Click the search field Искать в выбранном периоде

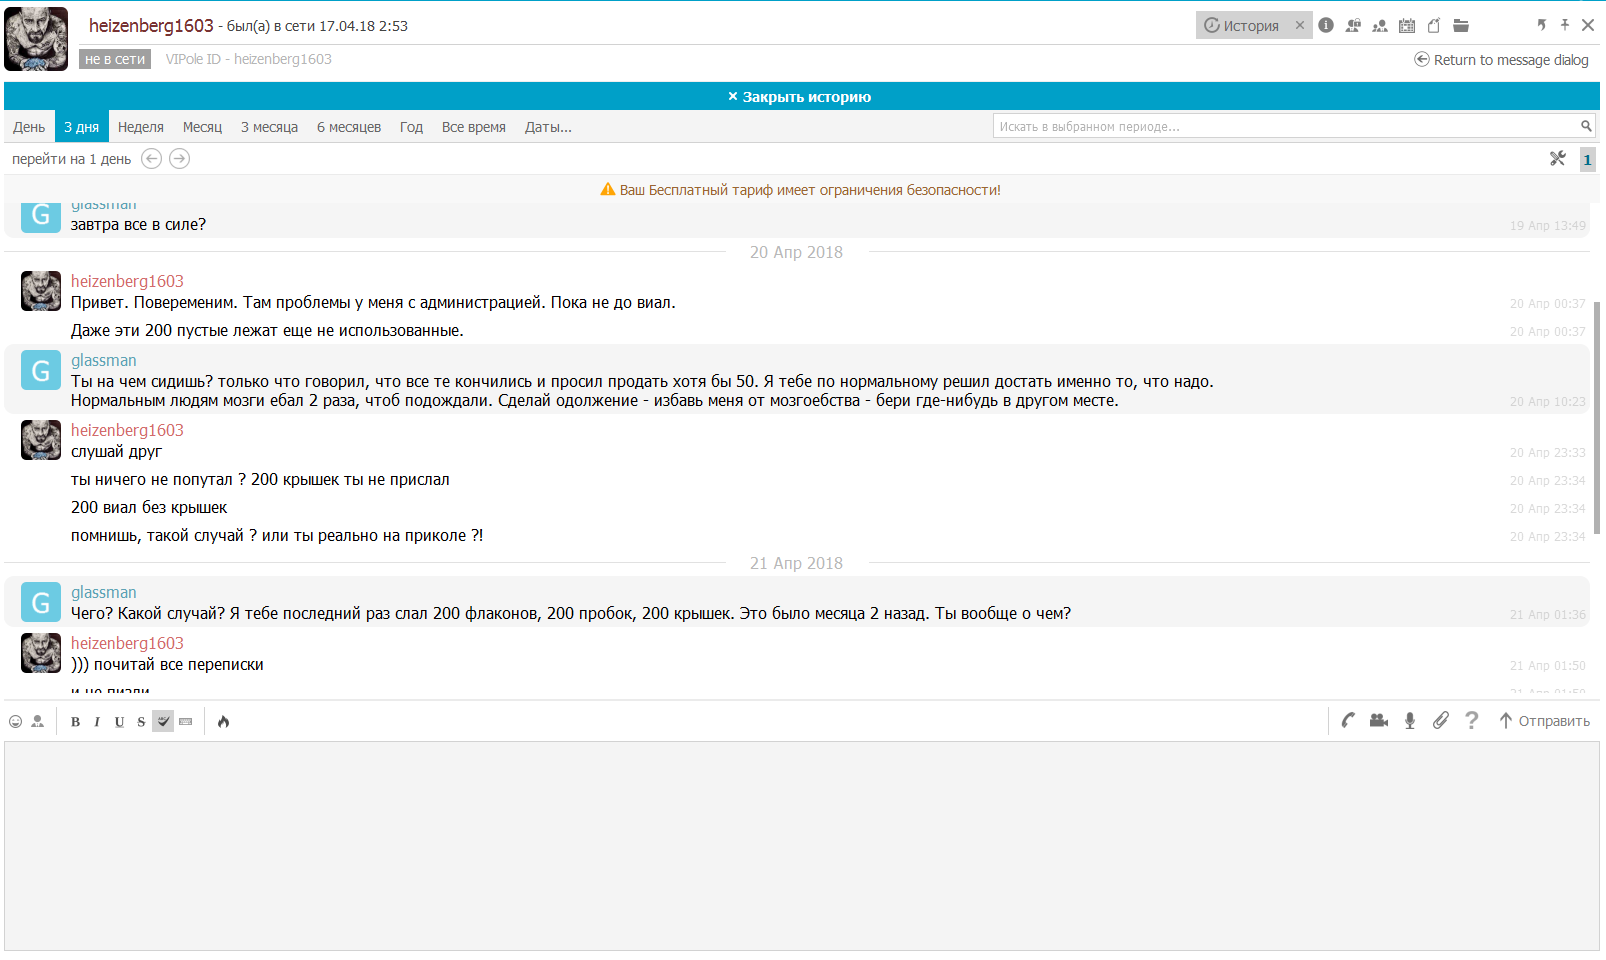tap(1285, 127)
